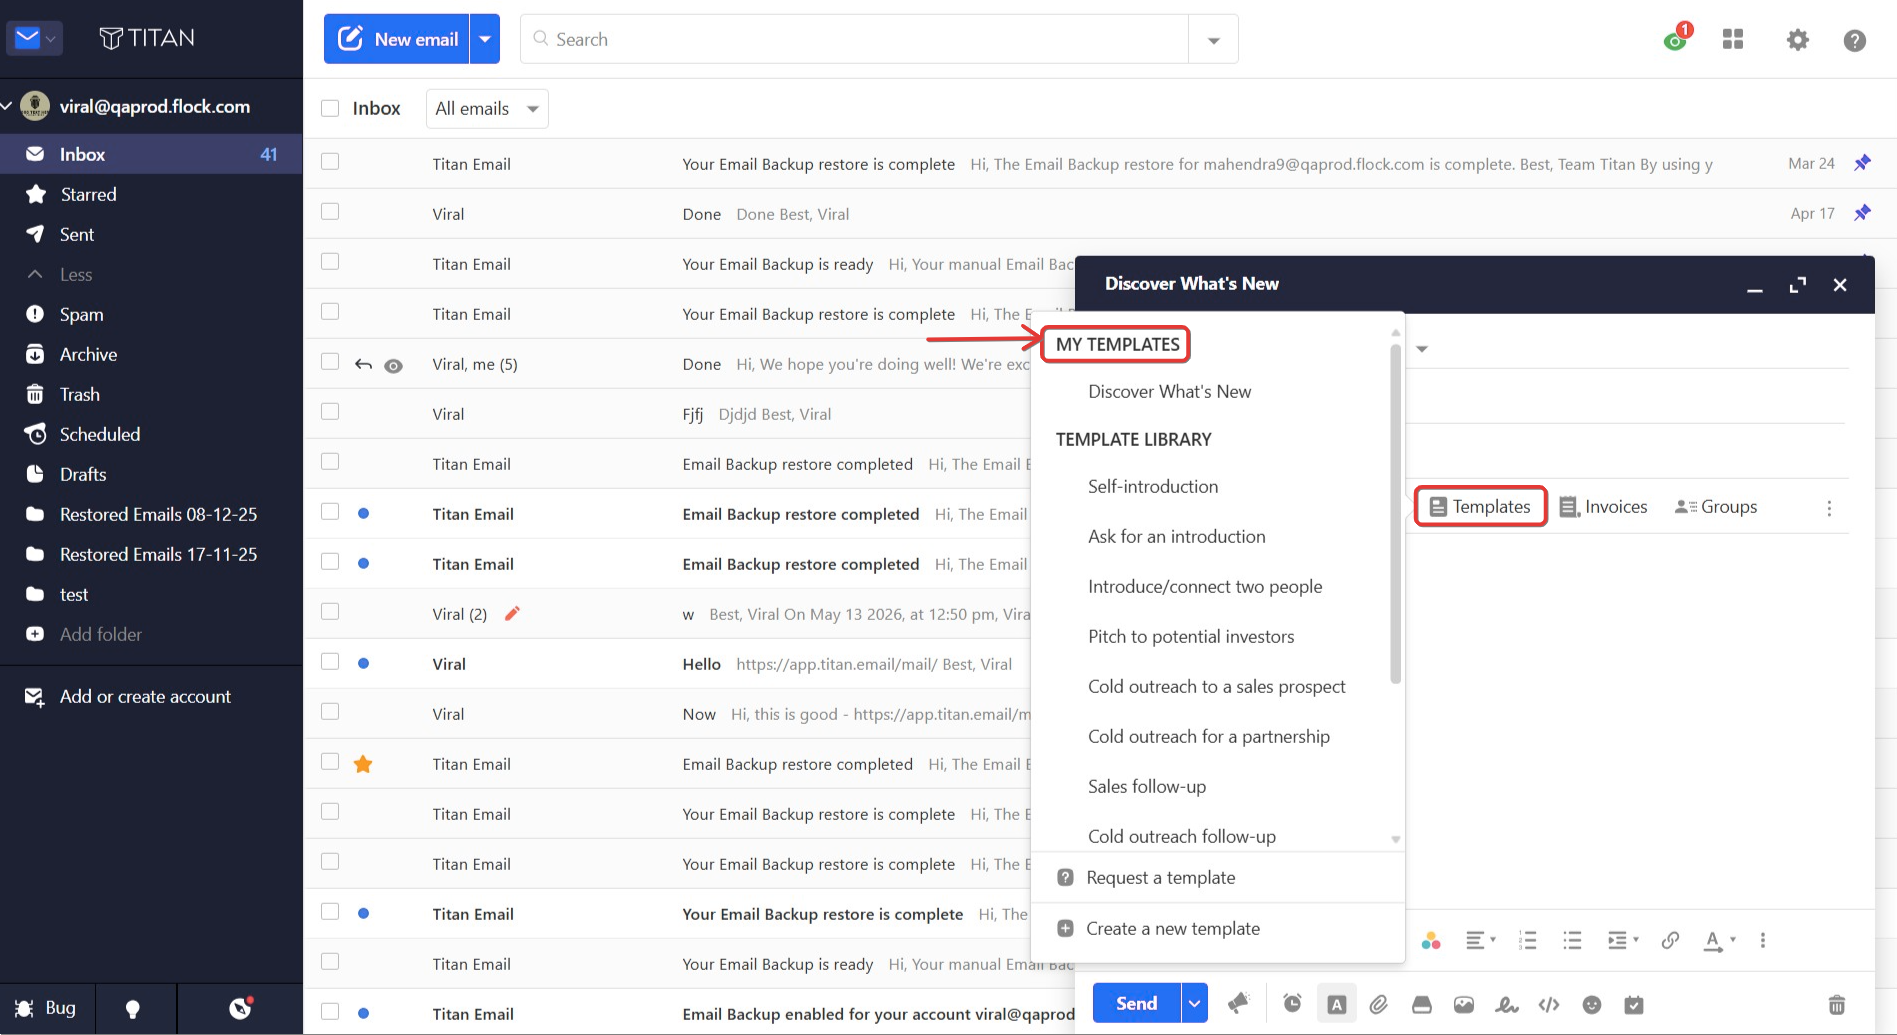1897x1035 pixels.
Task: Open more formatting options in the editor toolbar
Action: click(1763, 940)
